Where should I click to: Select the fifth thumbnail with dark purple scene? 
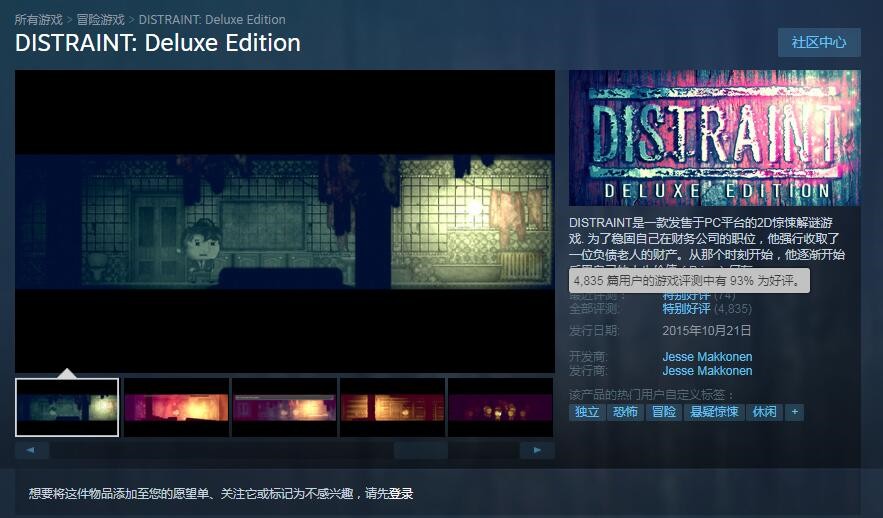(x=501, y=407)
